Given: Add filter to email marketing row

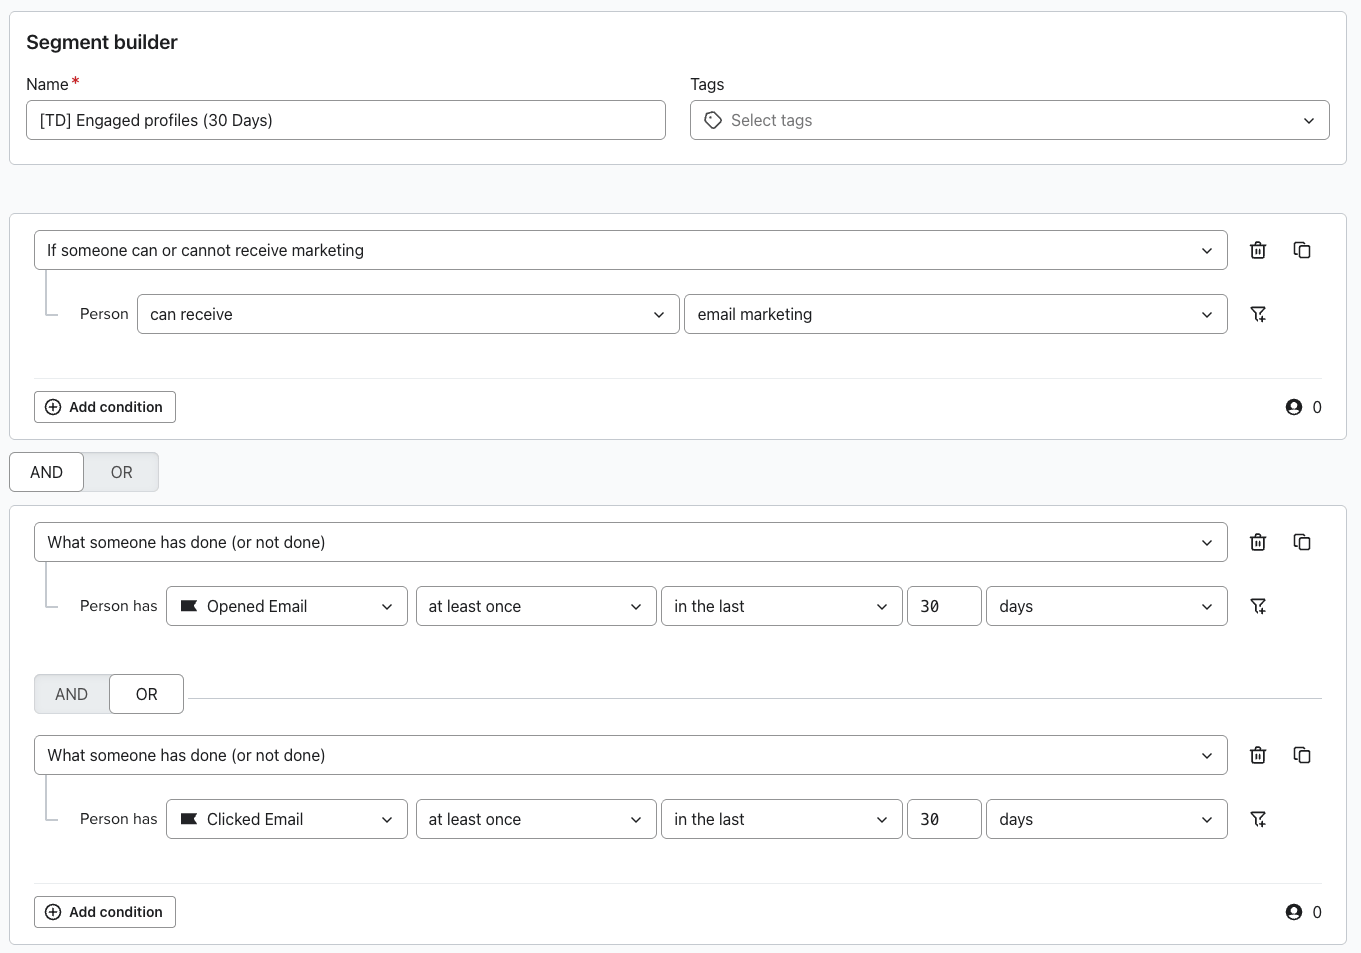Looking at the screenshot, I should (1258, 314).
